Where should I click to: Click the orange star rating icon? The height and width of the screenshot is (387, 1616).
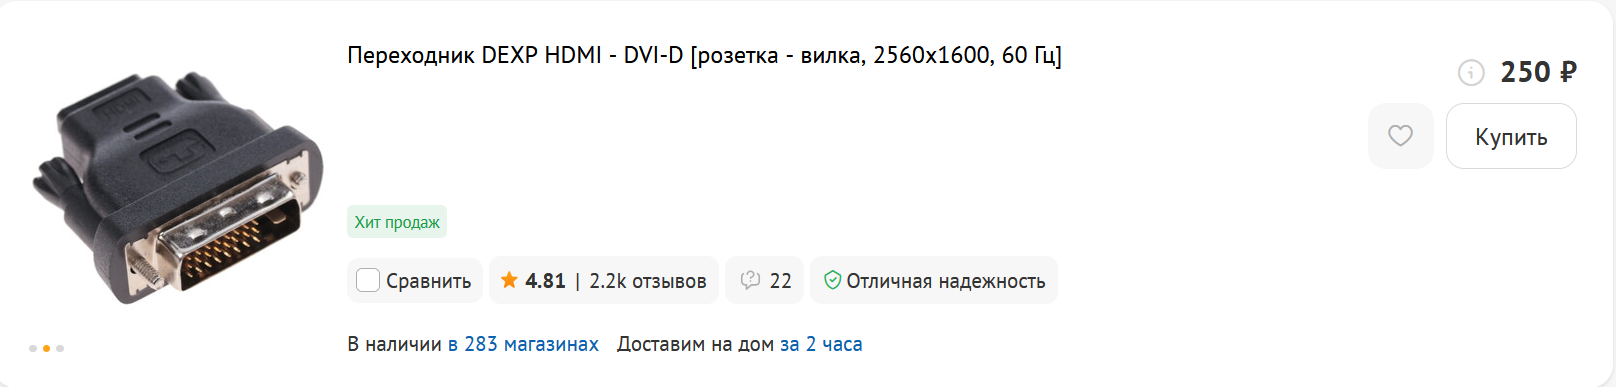pyautogui.click(x=509, y=280)
